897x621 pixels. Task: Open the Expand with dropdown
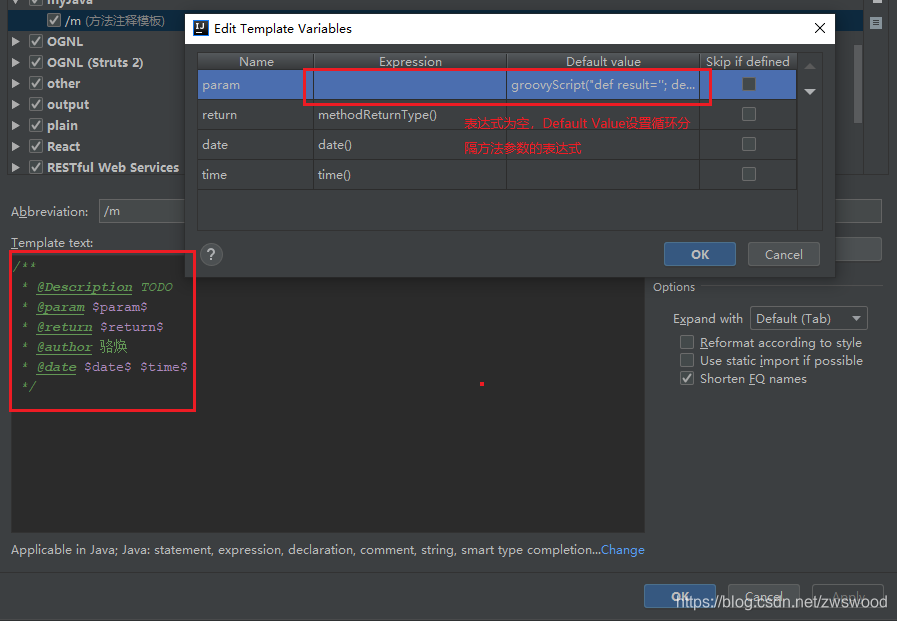pyautogui.click(x=808, y=319)
